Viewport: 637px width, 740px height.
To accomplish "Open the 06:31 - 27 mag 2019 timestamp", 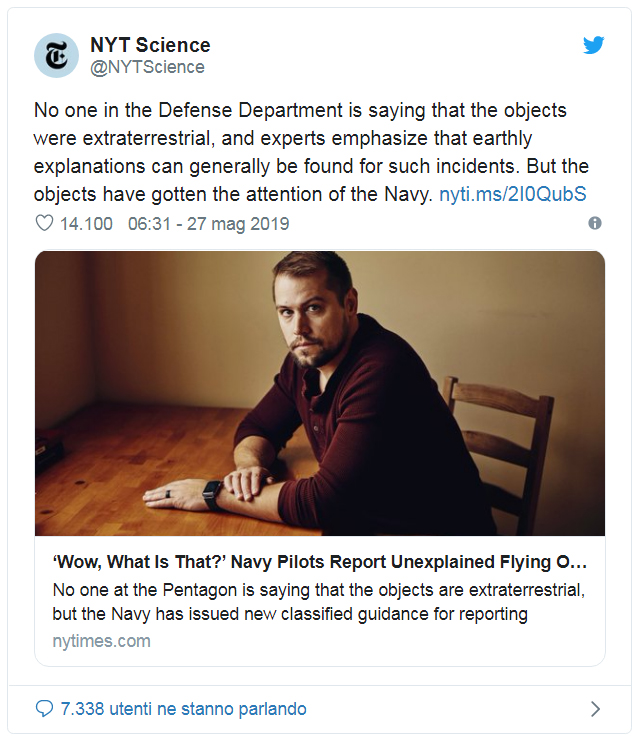I will pyautogui.click(x=209, y=223).
